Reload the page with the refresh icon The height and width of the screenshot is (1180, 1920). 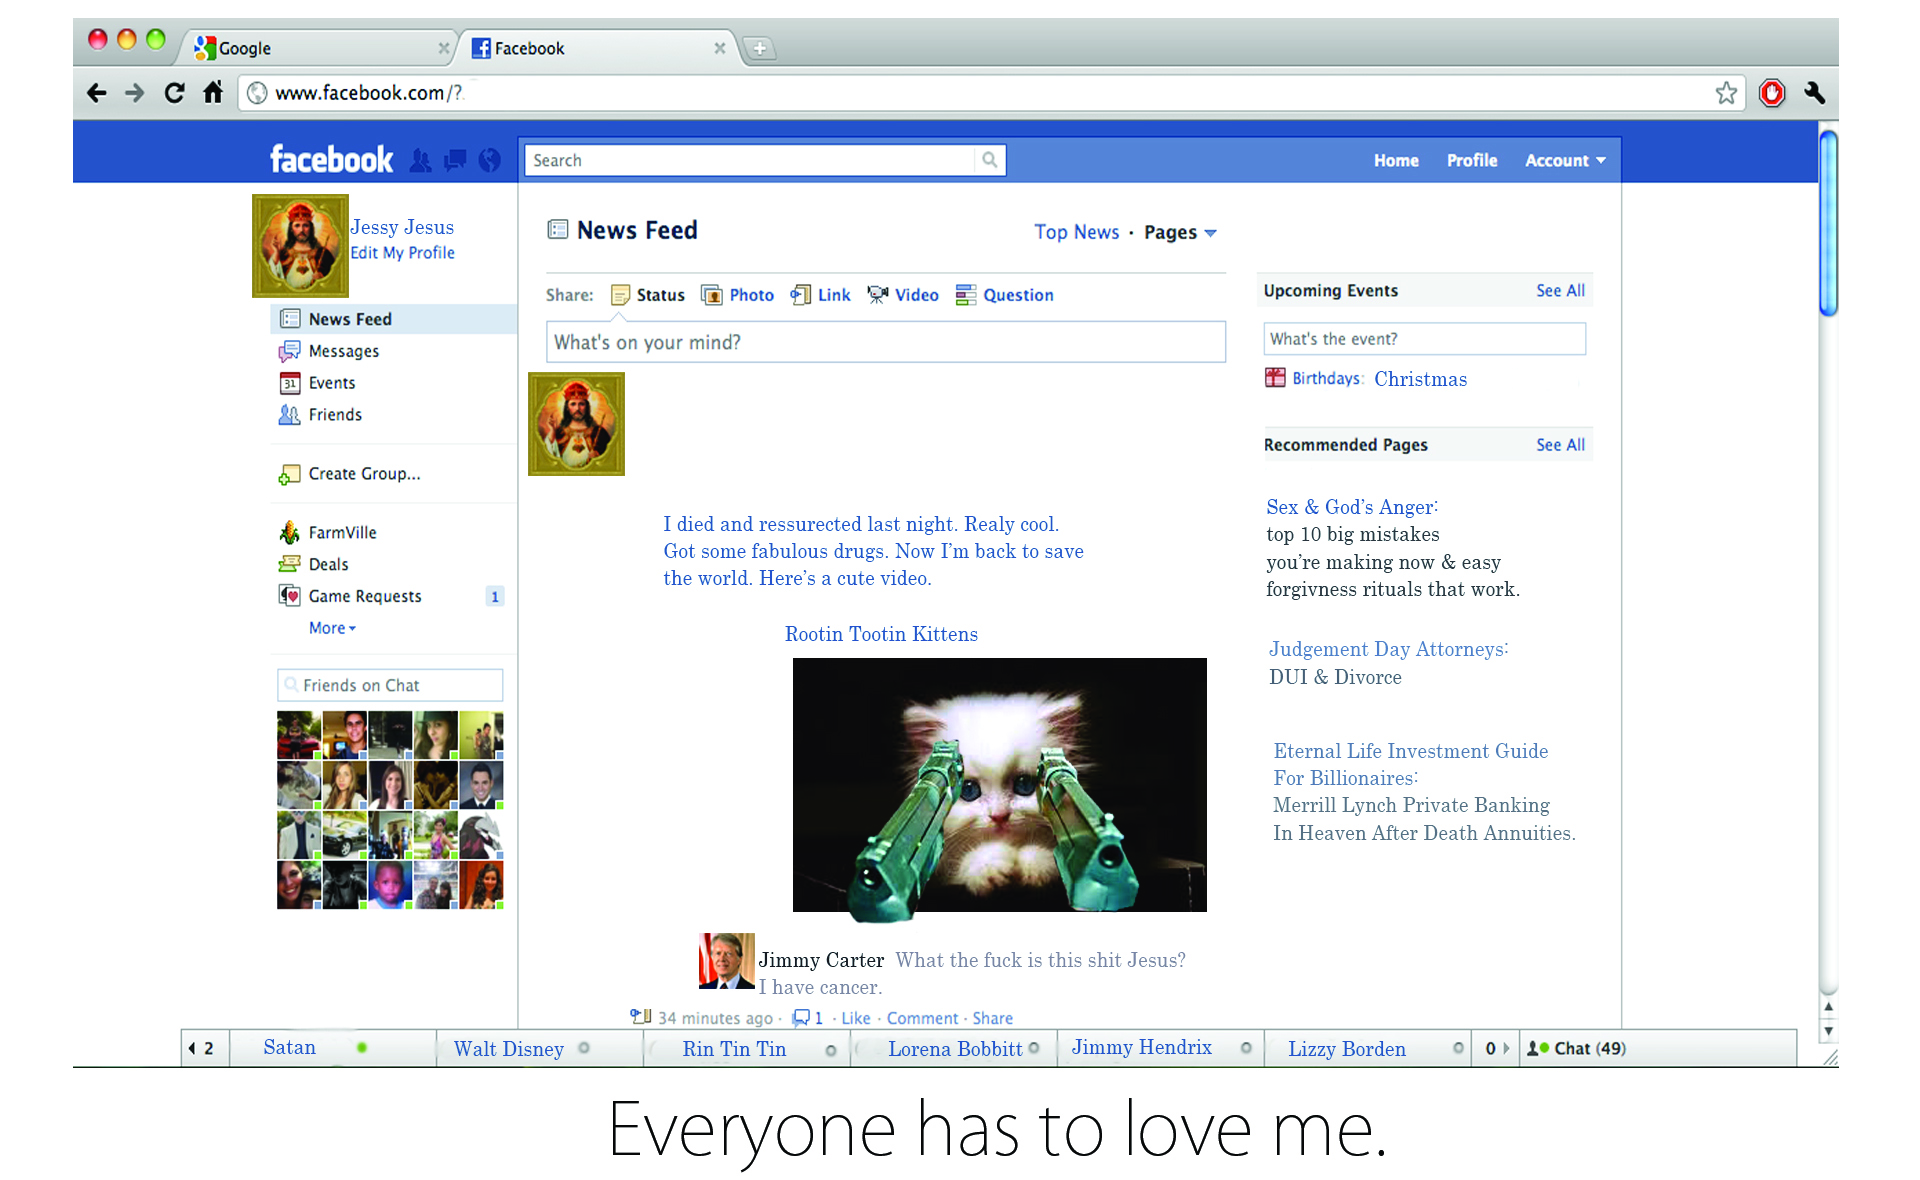click(174, 93)
